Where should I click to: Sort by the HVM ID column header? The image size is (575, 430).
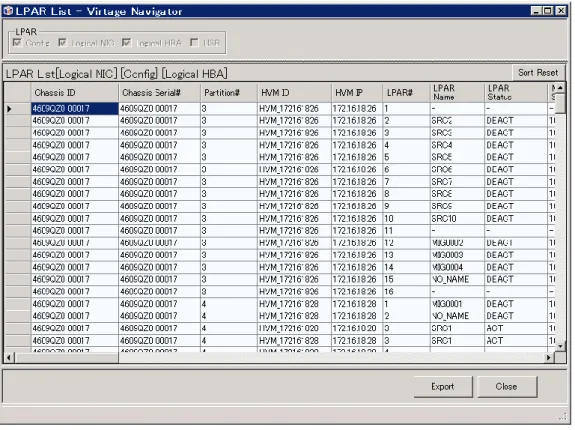(294, 93)
